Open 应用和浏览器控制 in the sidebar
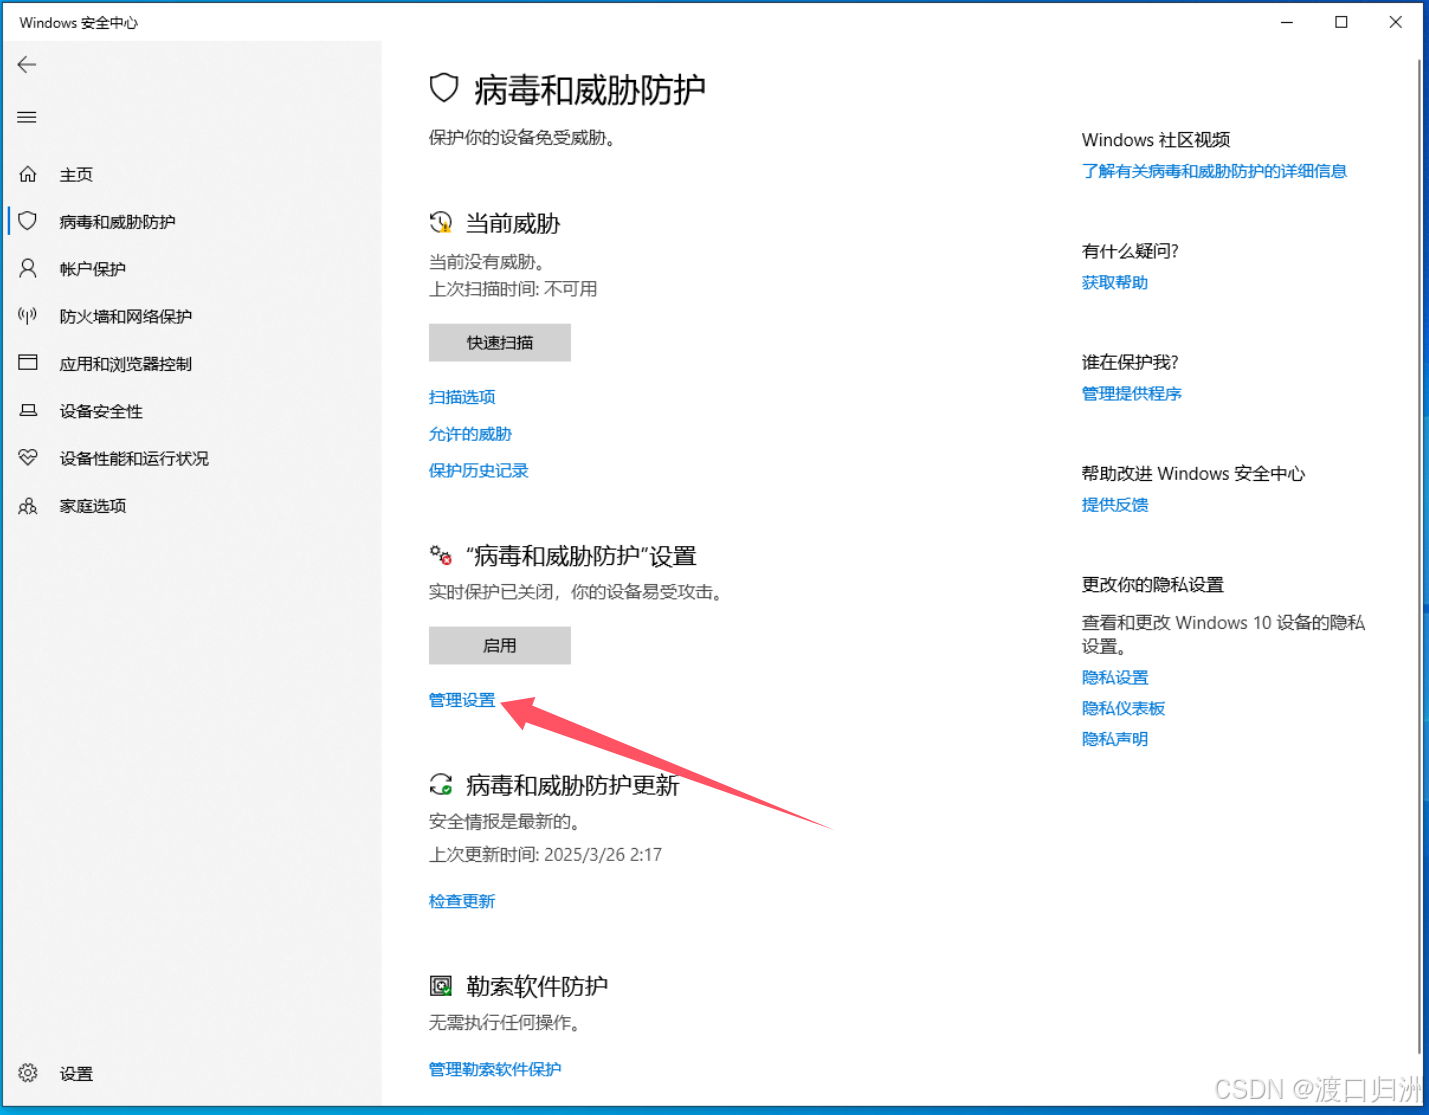The image size is (1429, 1115). point(125,364)
